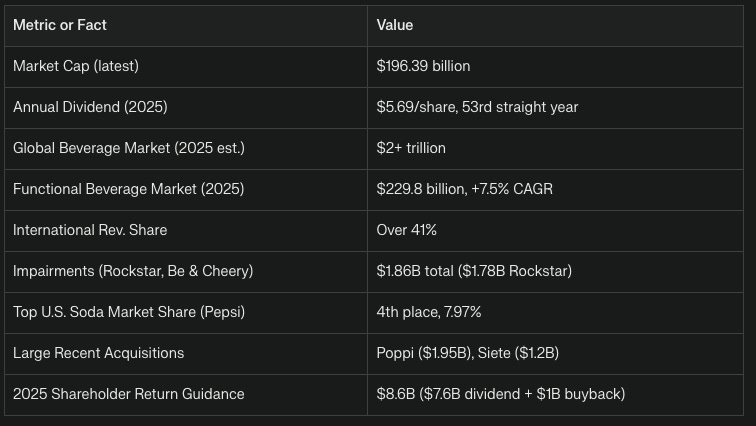Select 'Large Recent Acquisitions' row label
This screenshot has height=426, width=756.
click(x=98, y=353)
